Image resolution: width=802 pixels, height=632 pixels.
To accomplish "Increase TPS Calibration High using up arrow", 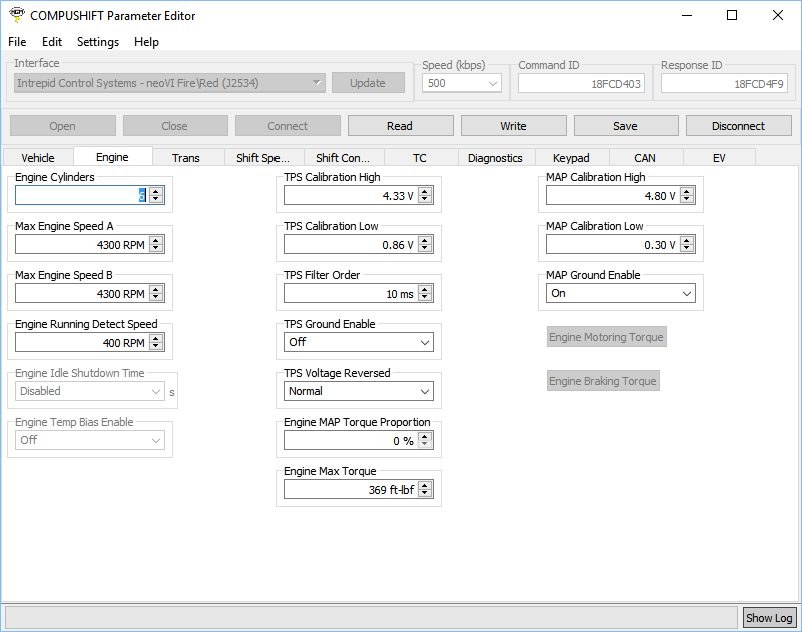I will click(425, 192).
